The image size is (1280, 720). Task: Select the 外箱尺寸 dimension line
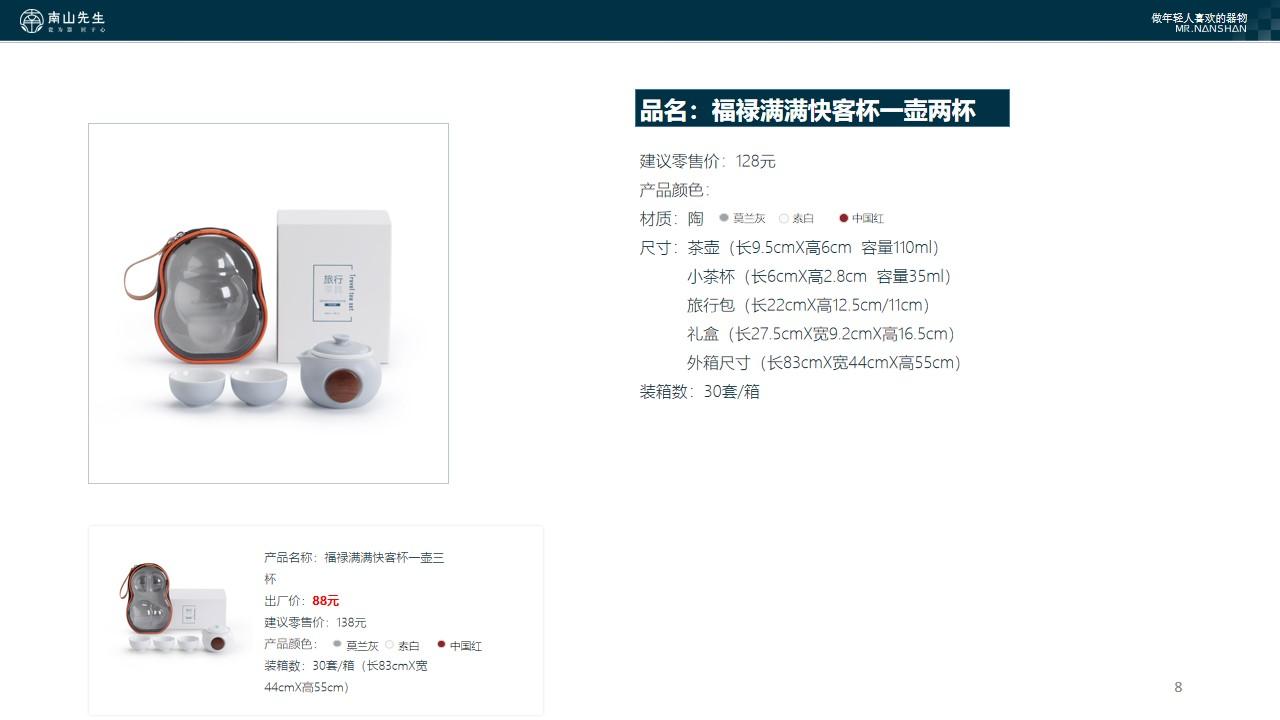824,363
